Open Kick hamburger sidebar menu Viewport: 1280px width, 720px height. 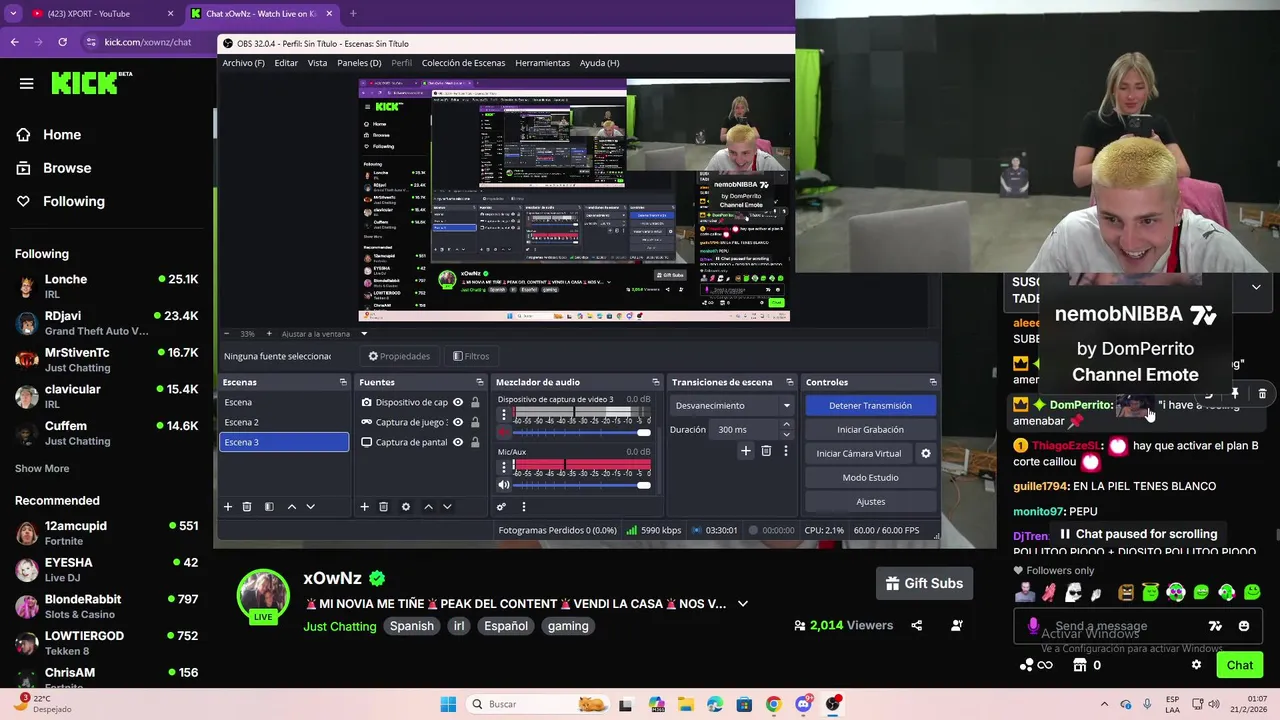point(27,84)
